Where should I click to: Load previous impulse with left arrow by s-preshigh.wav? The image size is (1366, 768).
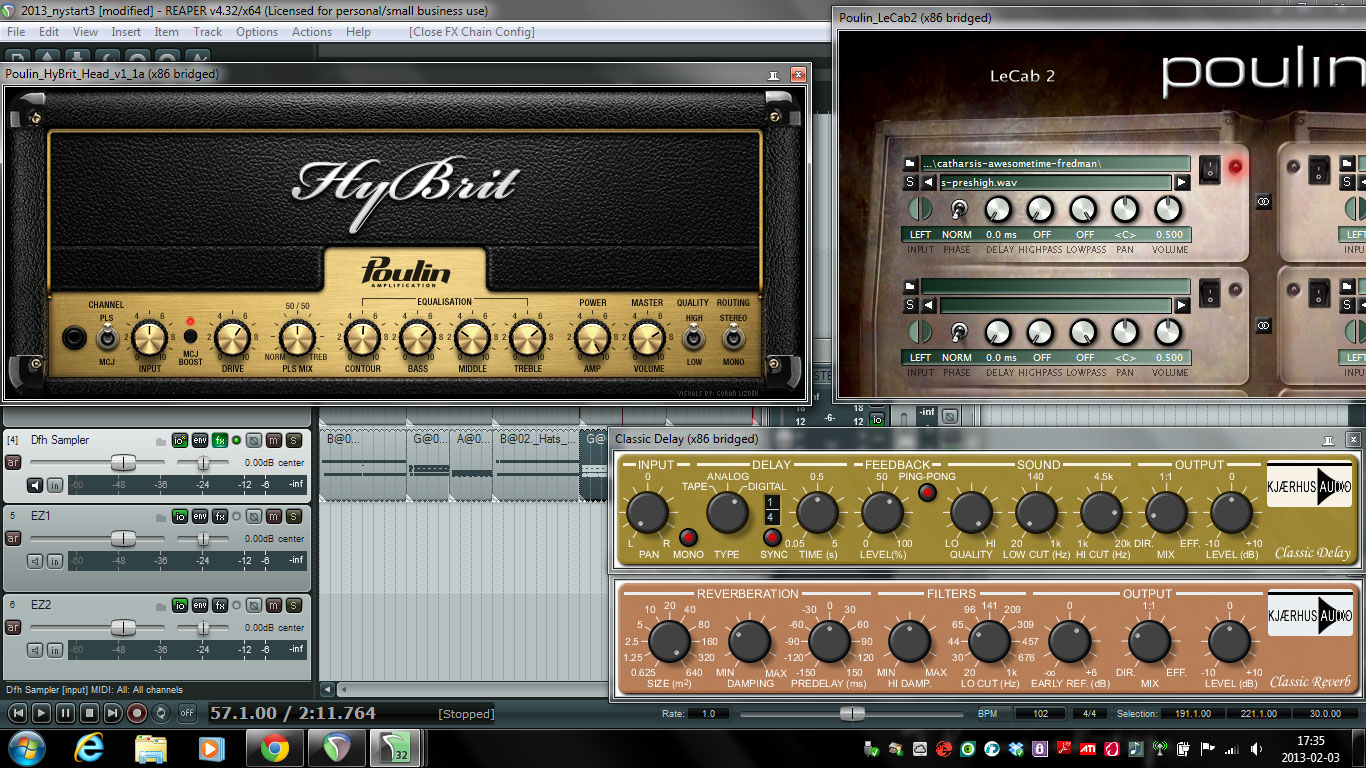(x=929, y=182)
